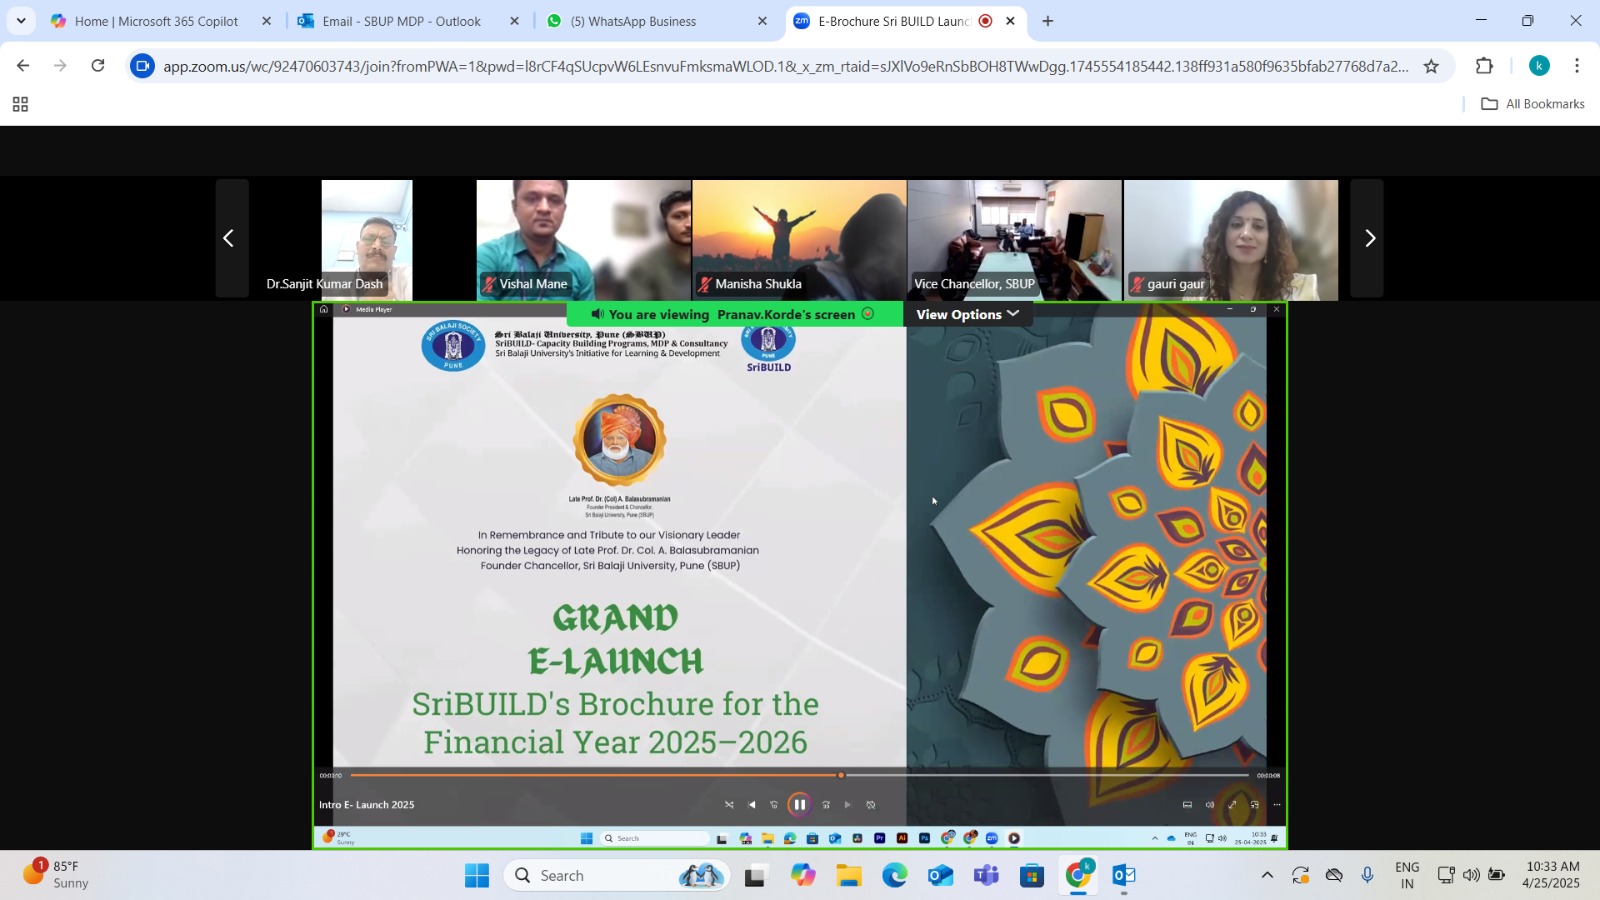Click the microphone tray icon
The width and height of the screenshot is (1600, 900).
(1367, 875)
